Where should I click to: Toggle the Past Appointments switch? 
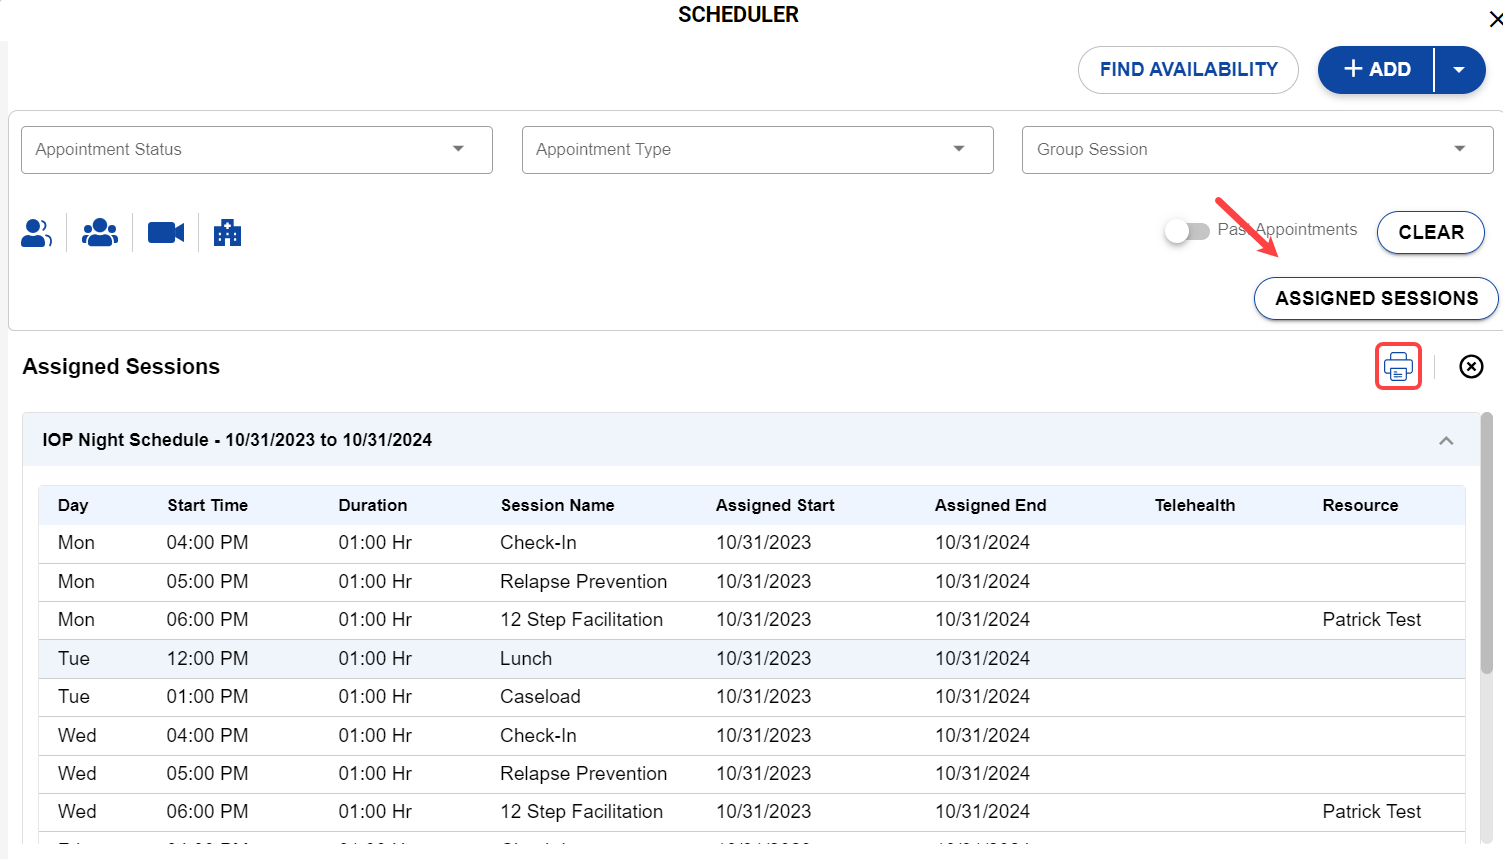tap(1187, 231)
